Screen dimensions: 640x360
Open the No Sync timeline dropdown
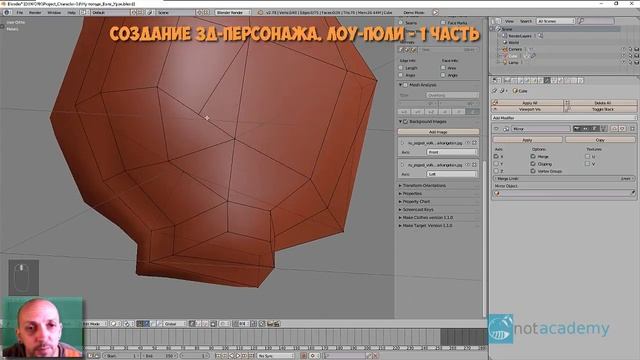tap(275, 356)
